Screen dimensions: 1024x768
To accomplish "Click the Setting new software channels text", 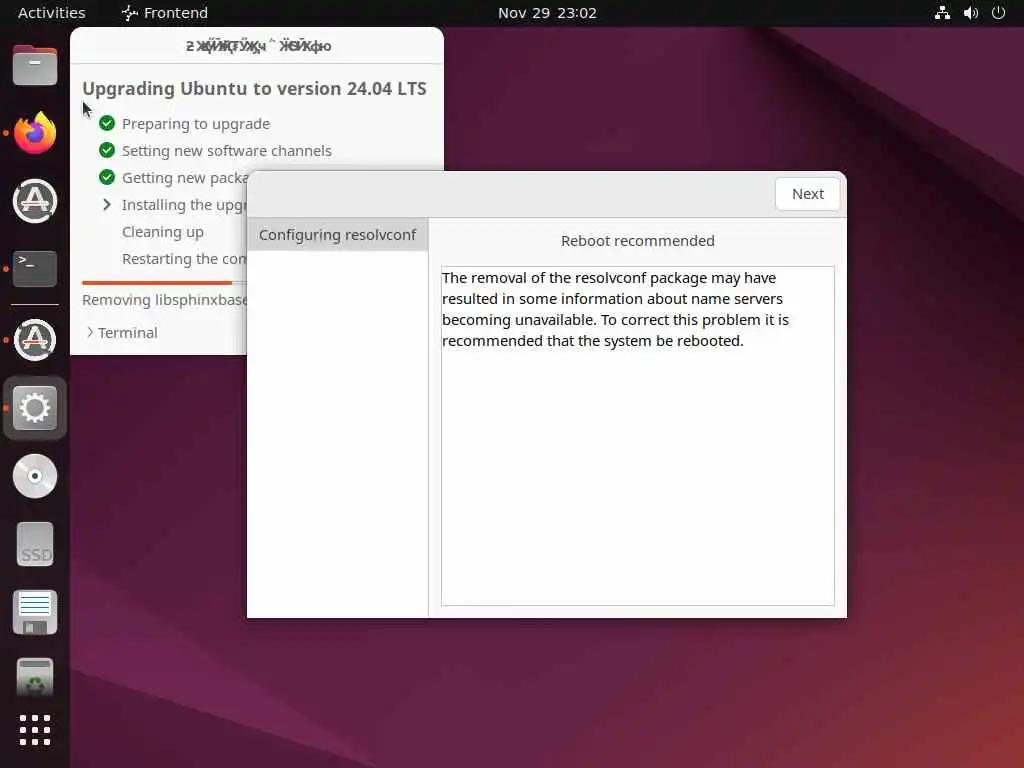I will tap(227, 151).
